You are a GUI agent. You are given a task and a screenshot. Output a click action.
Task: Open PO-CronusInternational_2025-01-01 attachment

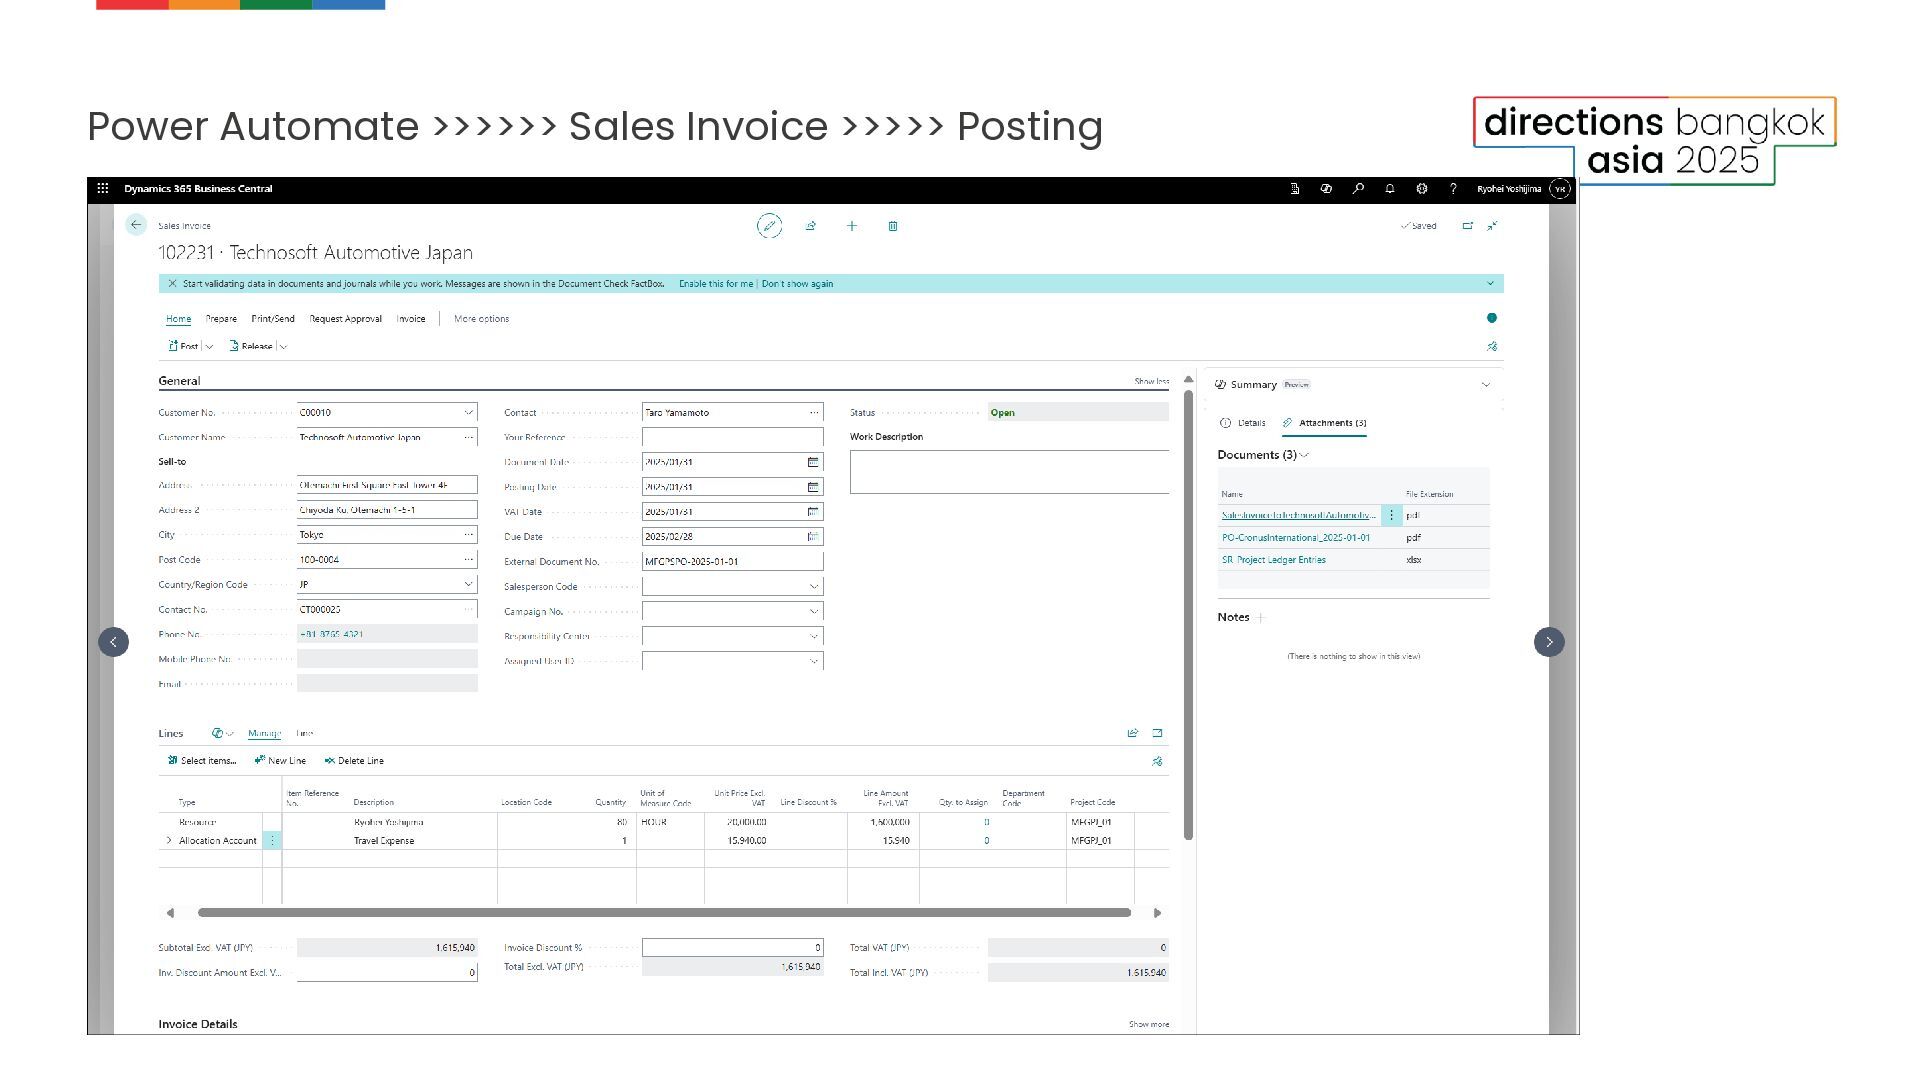coord(1295,538)
